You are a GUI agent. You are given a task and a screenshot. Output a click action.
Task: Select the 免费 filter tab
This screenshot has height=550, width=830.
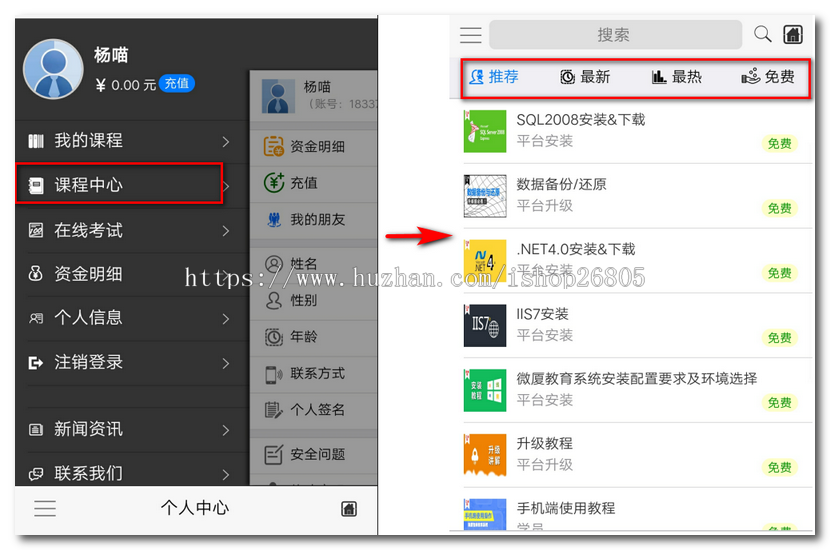(768, 77)
